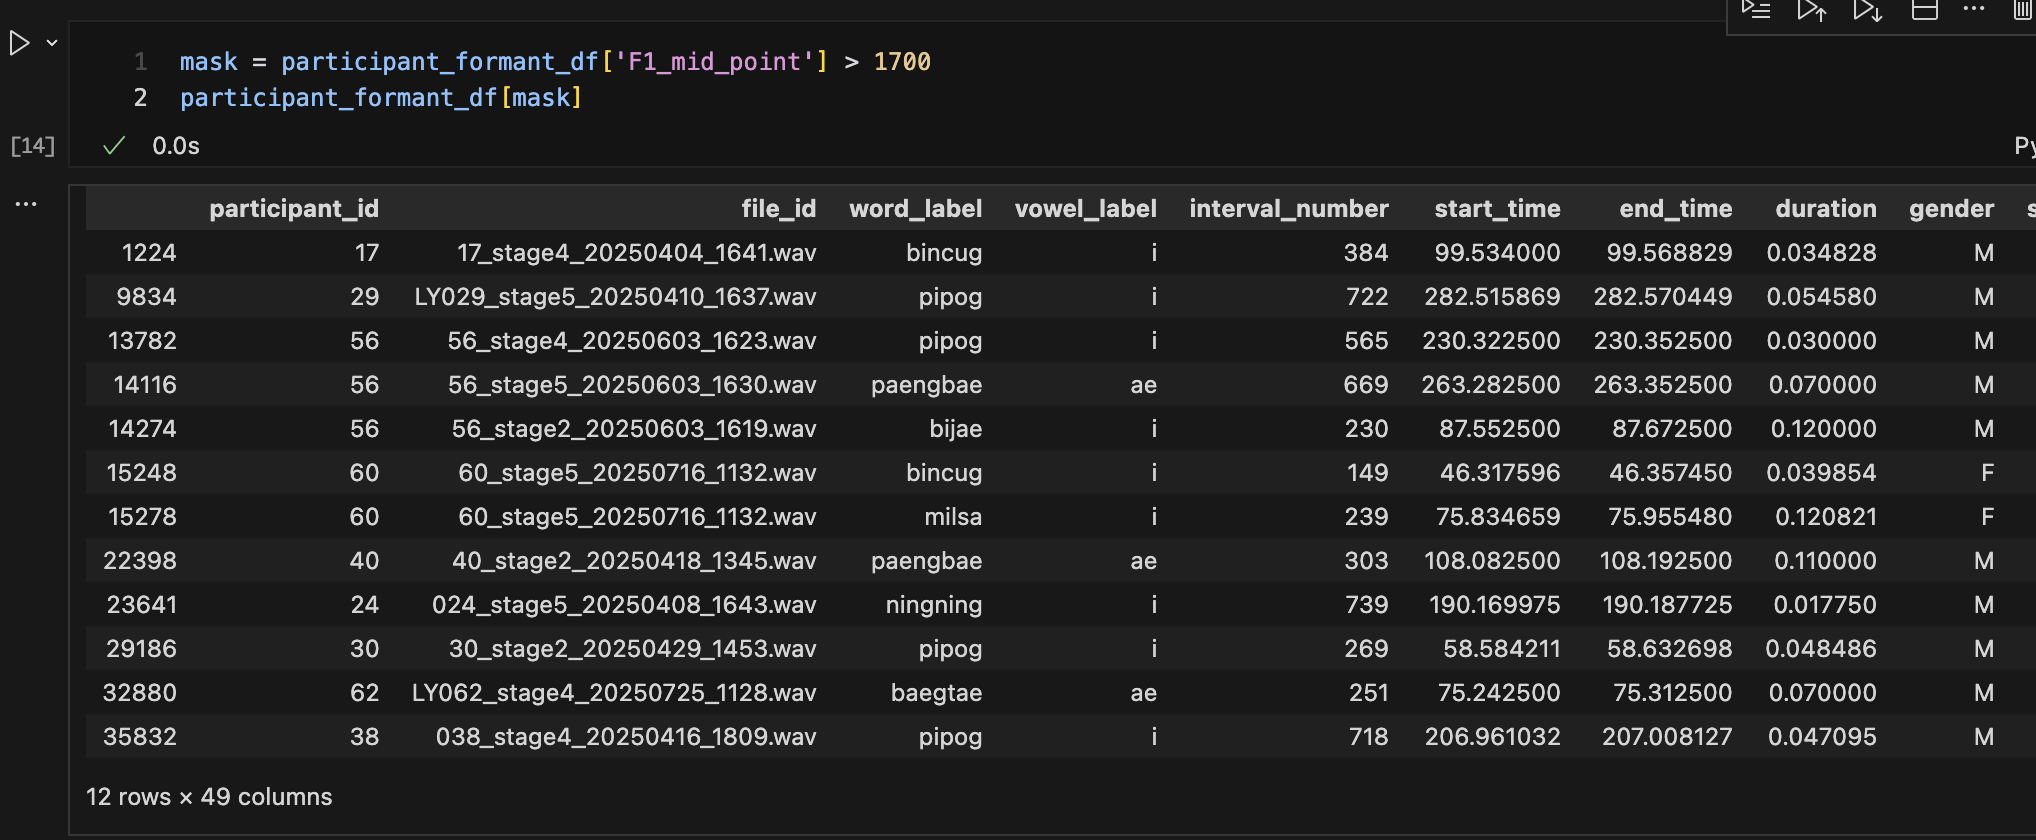Click the duration column header
Screen dimensions: 2036x840
[1825, 208]
